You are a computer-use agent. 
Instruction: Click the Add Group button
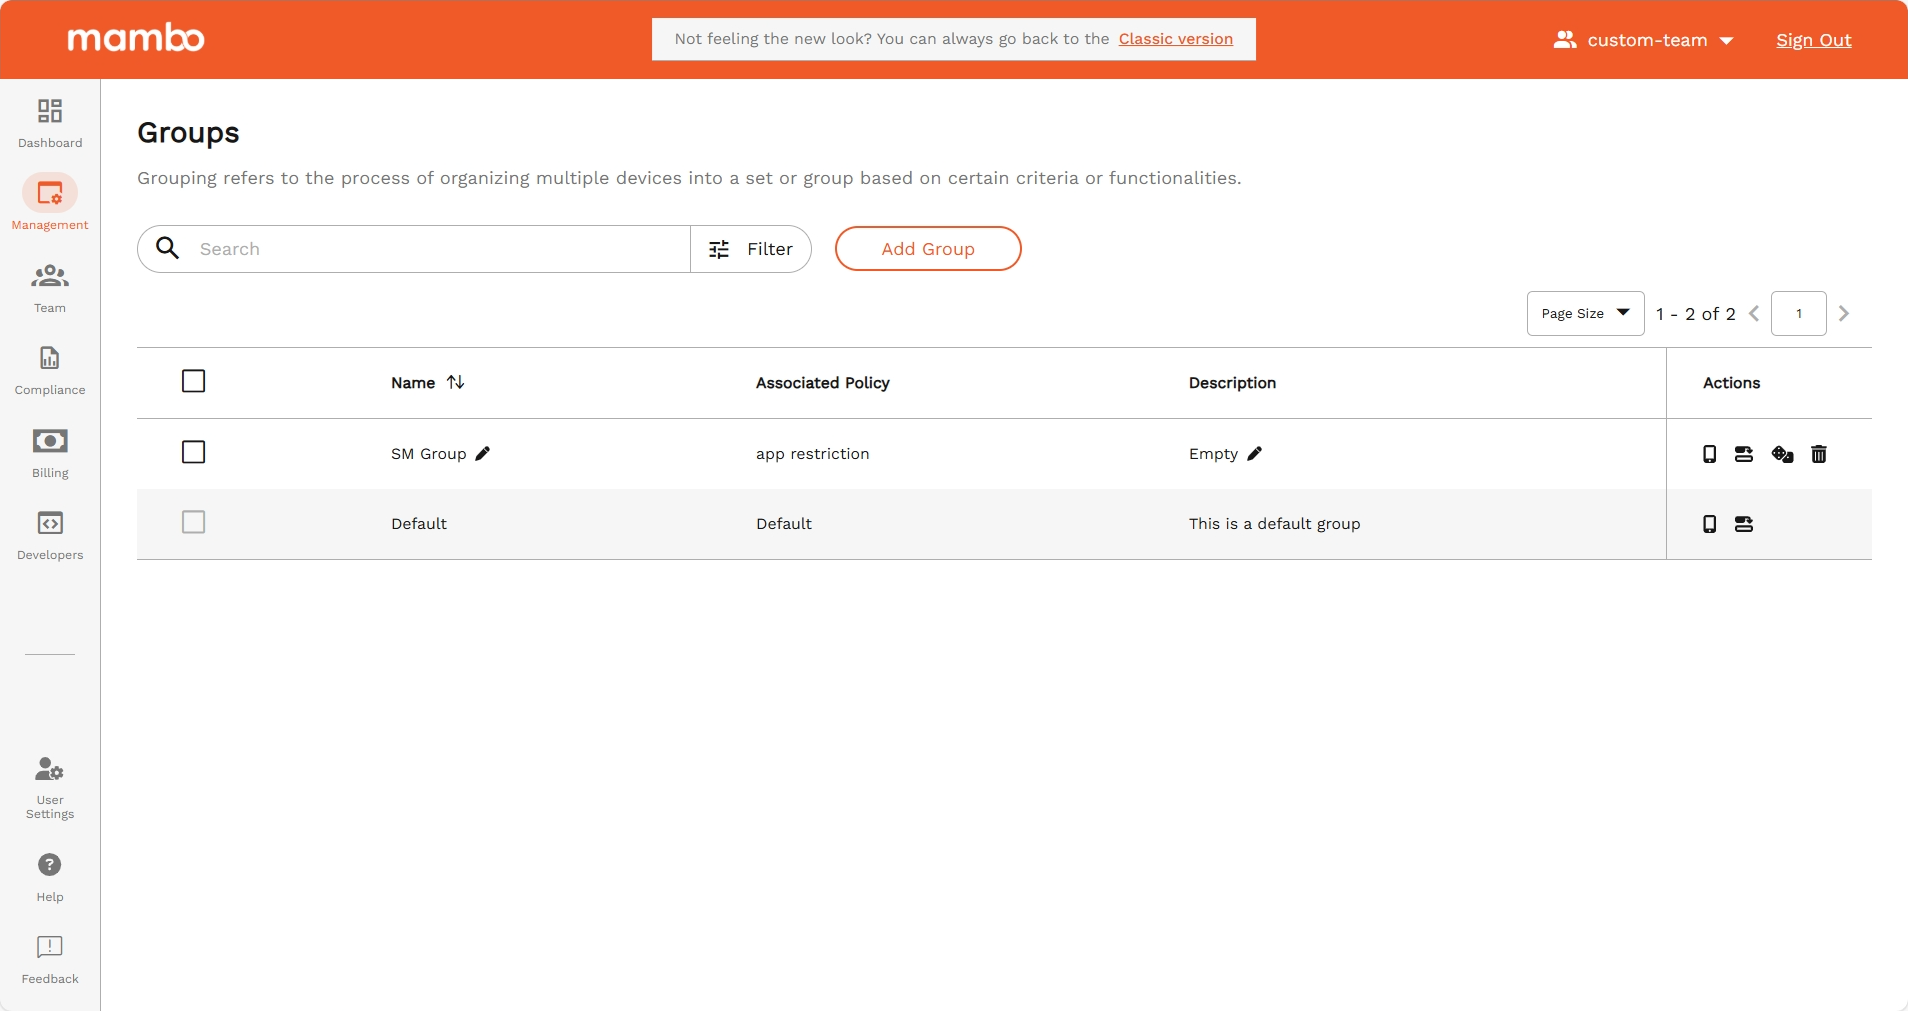927,249
